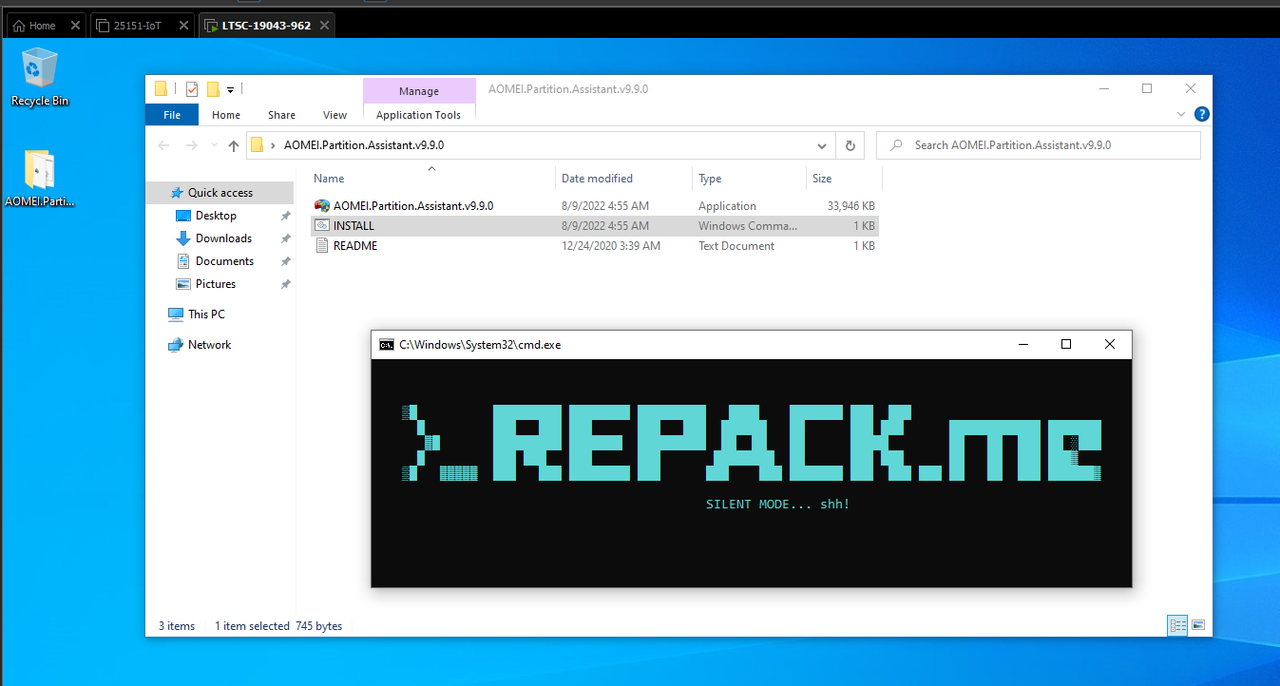Close the LTSC-19043-962 VM tab

pyautogui.click(x=324, y=26)
